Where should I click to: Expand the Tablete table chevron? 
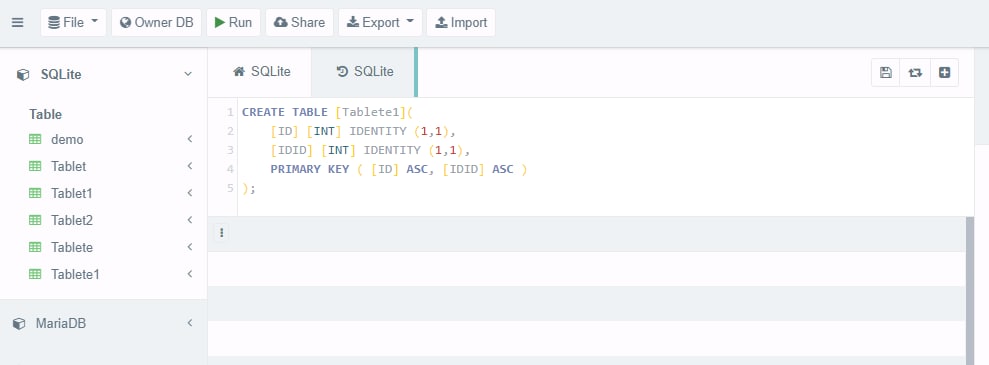189,248
